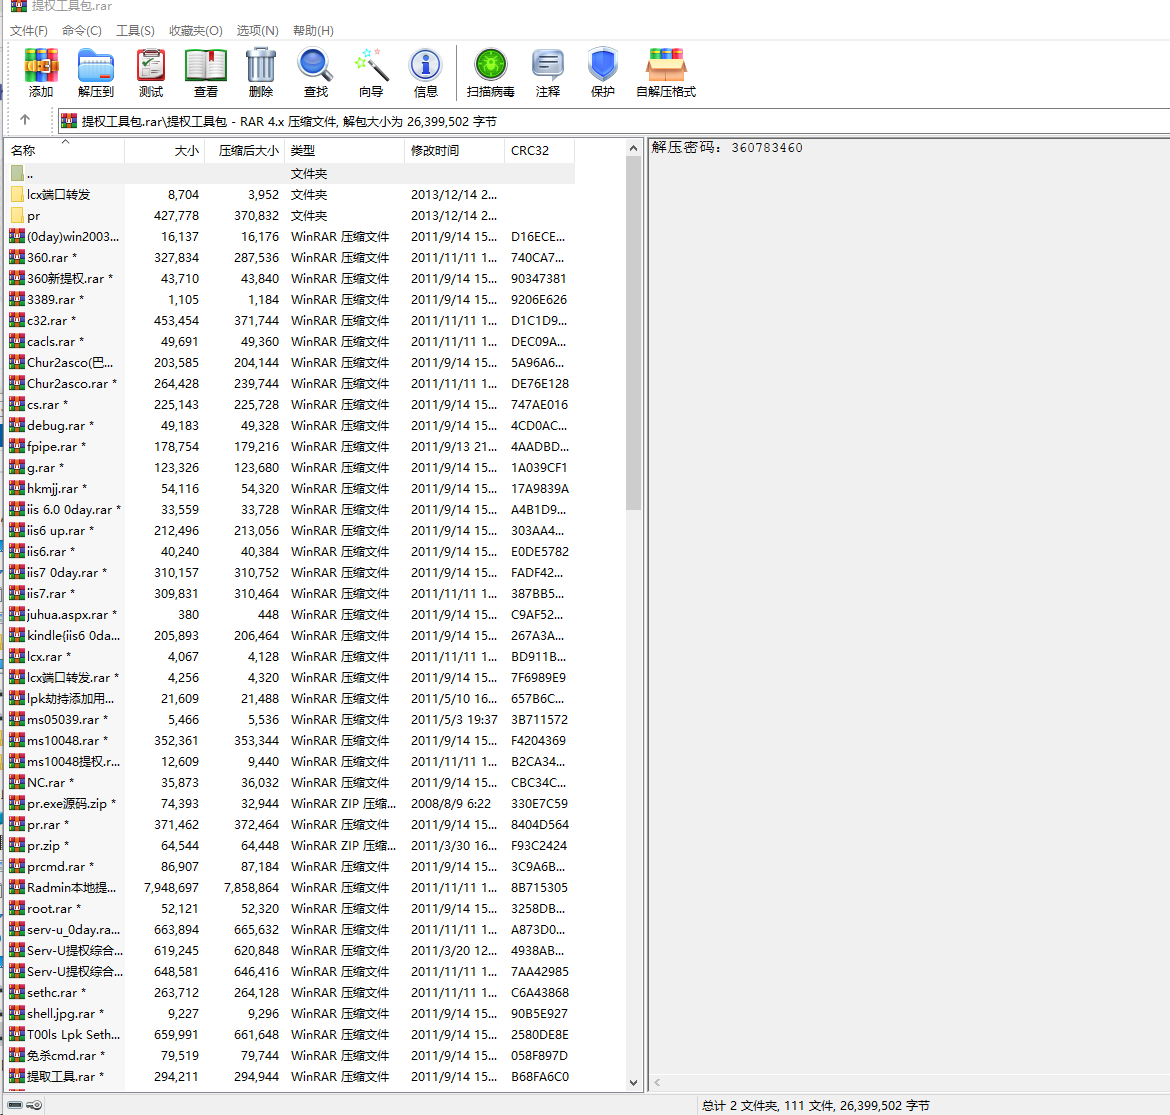
Task: Select the ms10048.rar file
Action: [291, 740]
